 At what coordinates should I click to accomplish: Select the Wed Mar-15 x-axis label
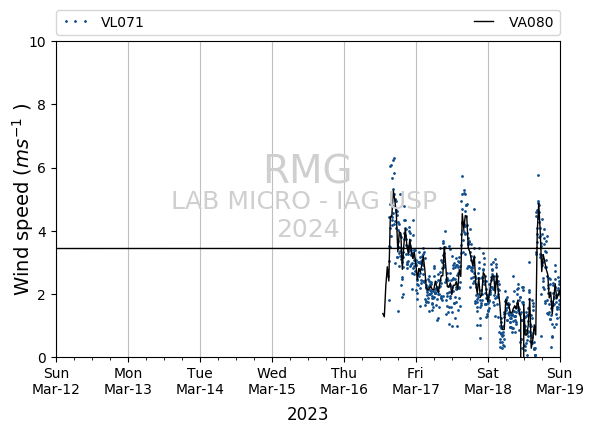click(x=272, y=381)
